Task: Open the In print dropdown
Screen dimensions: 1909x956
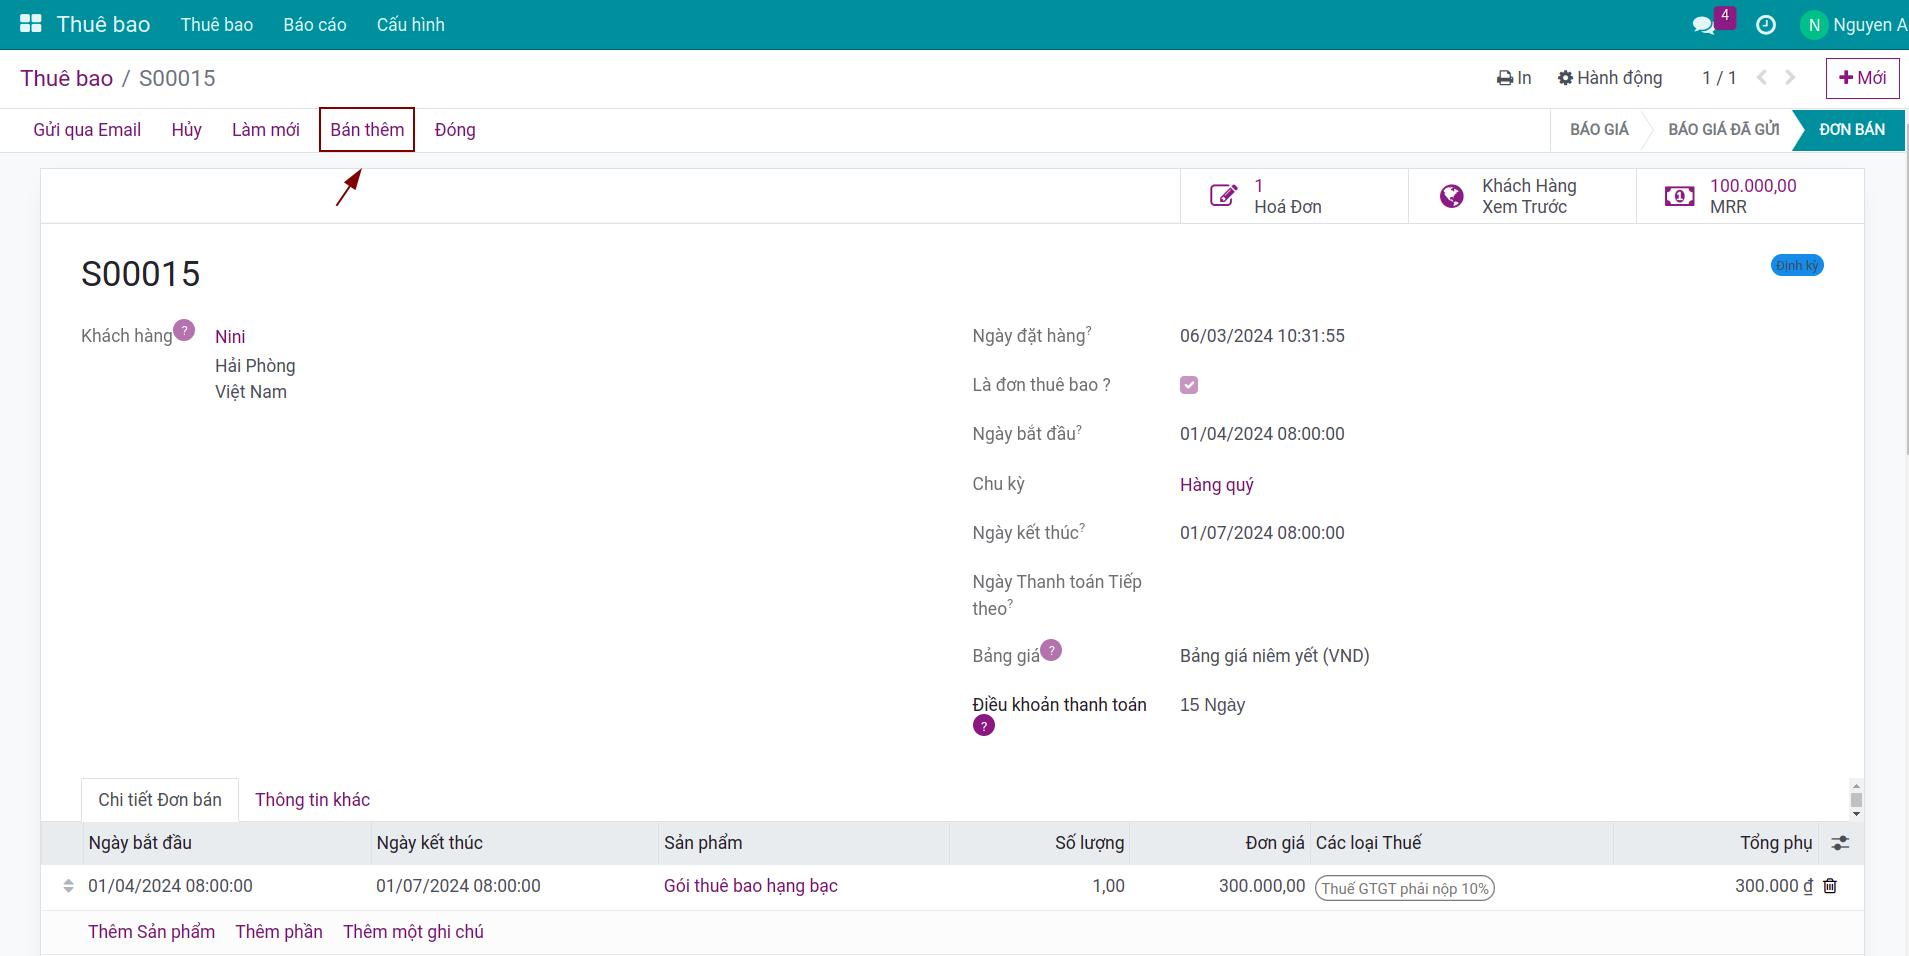Action: click(1514, 78)
